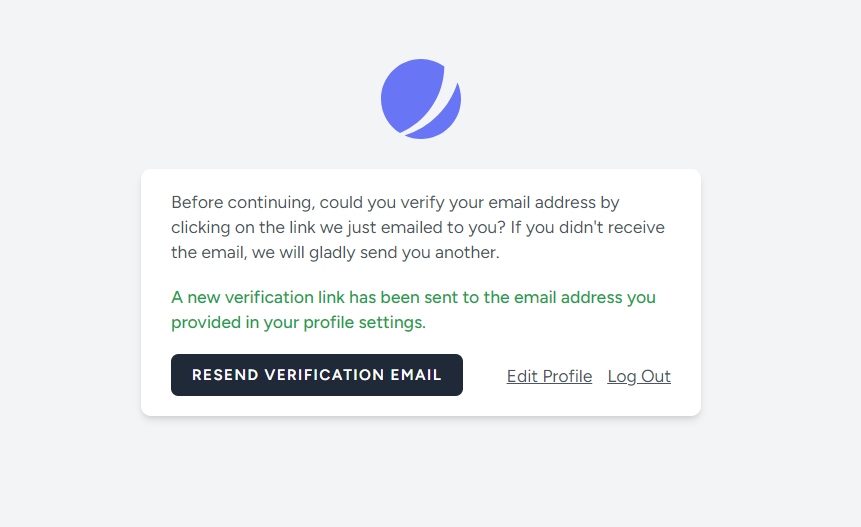Click the text "verify your email address by"
The image size is (861, 527).
tap(514, 203)
